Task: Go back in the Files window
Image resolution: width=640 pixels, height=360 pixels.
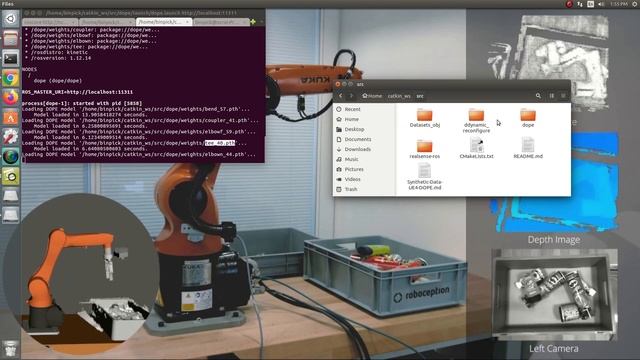Action: point(341,96)
